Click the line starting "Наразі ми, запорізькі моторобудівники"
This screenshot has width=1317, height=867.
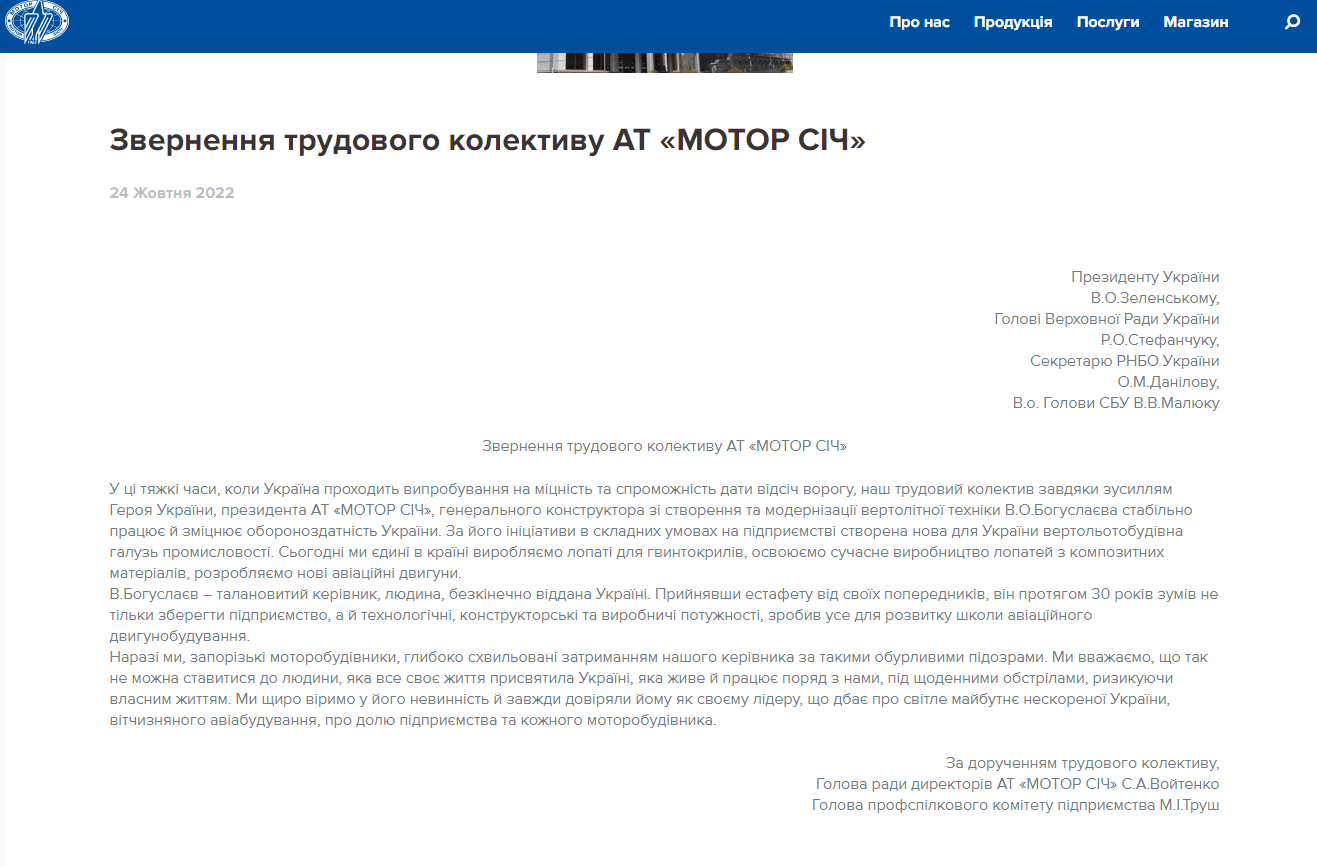[x=660, y=657]
